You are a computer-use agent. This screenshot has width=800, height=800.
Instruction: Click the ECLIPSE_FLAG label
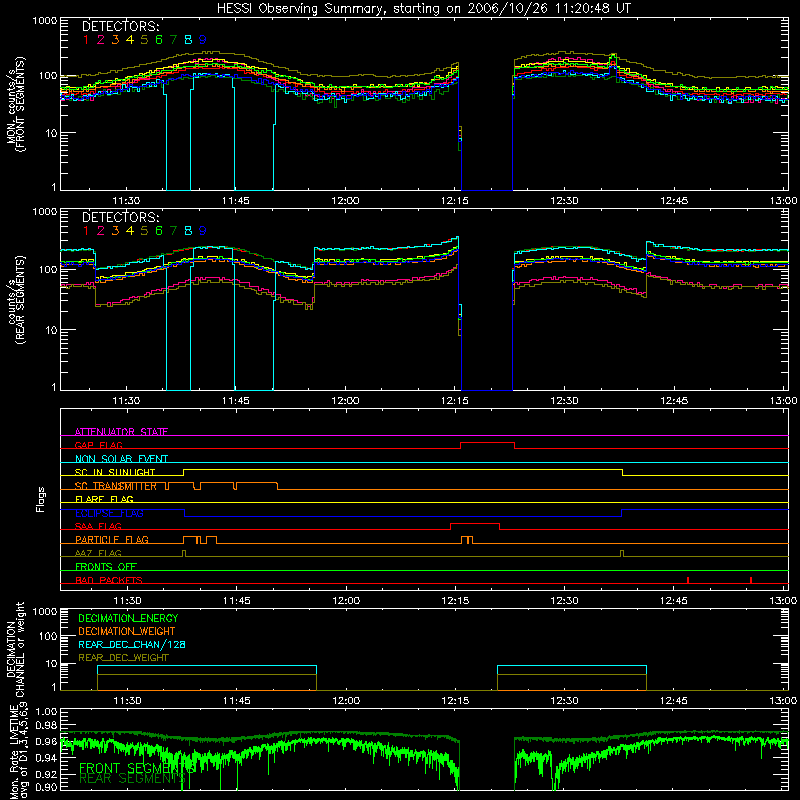click(109, 513)
